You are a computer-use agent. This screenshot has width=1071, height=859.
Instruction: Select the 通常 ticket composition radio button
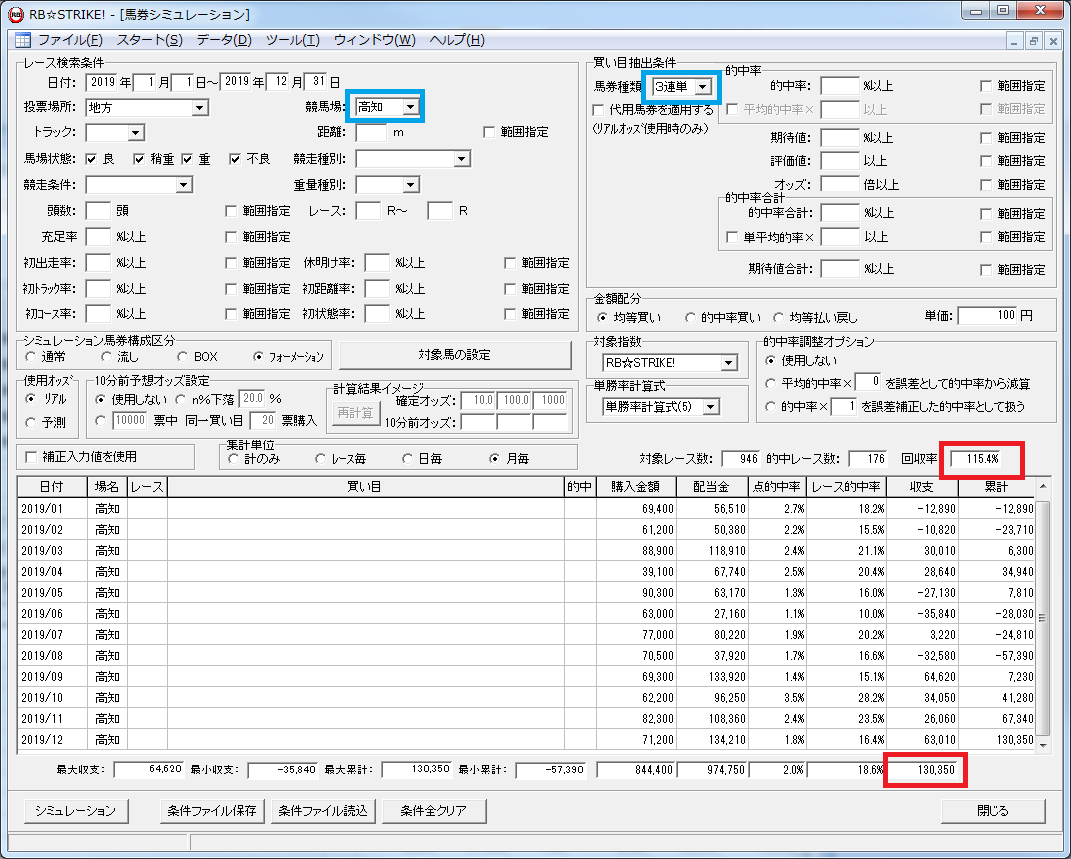(31, 356)
